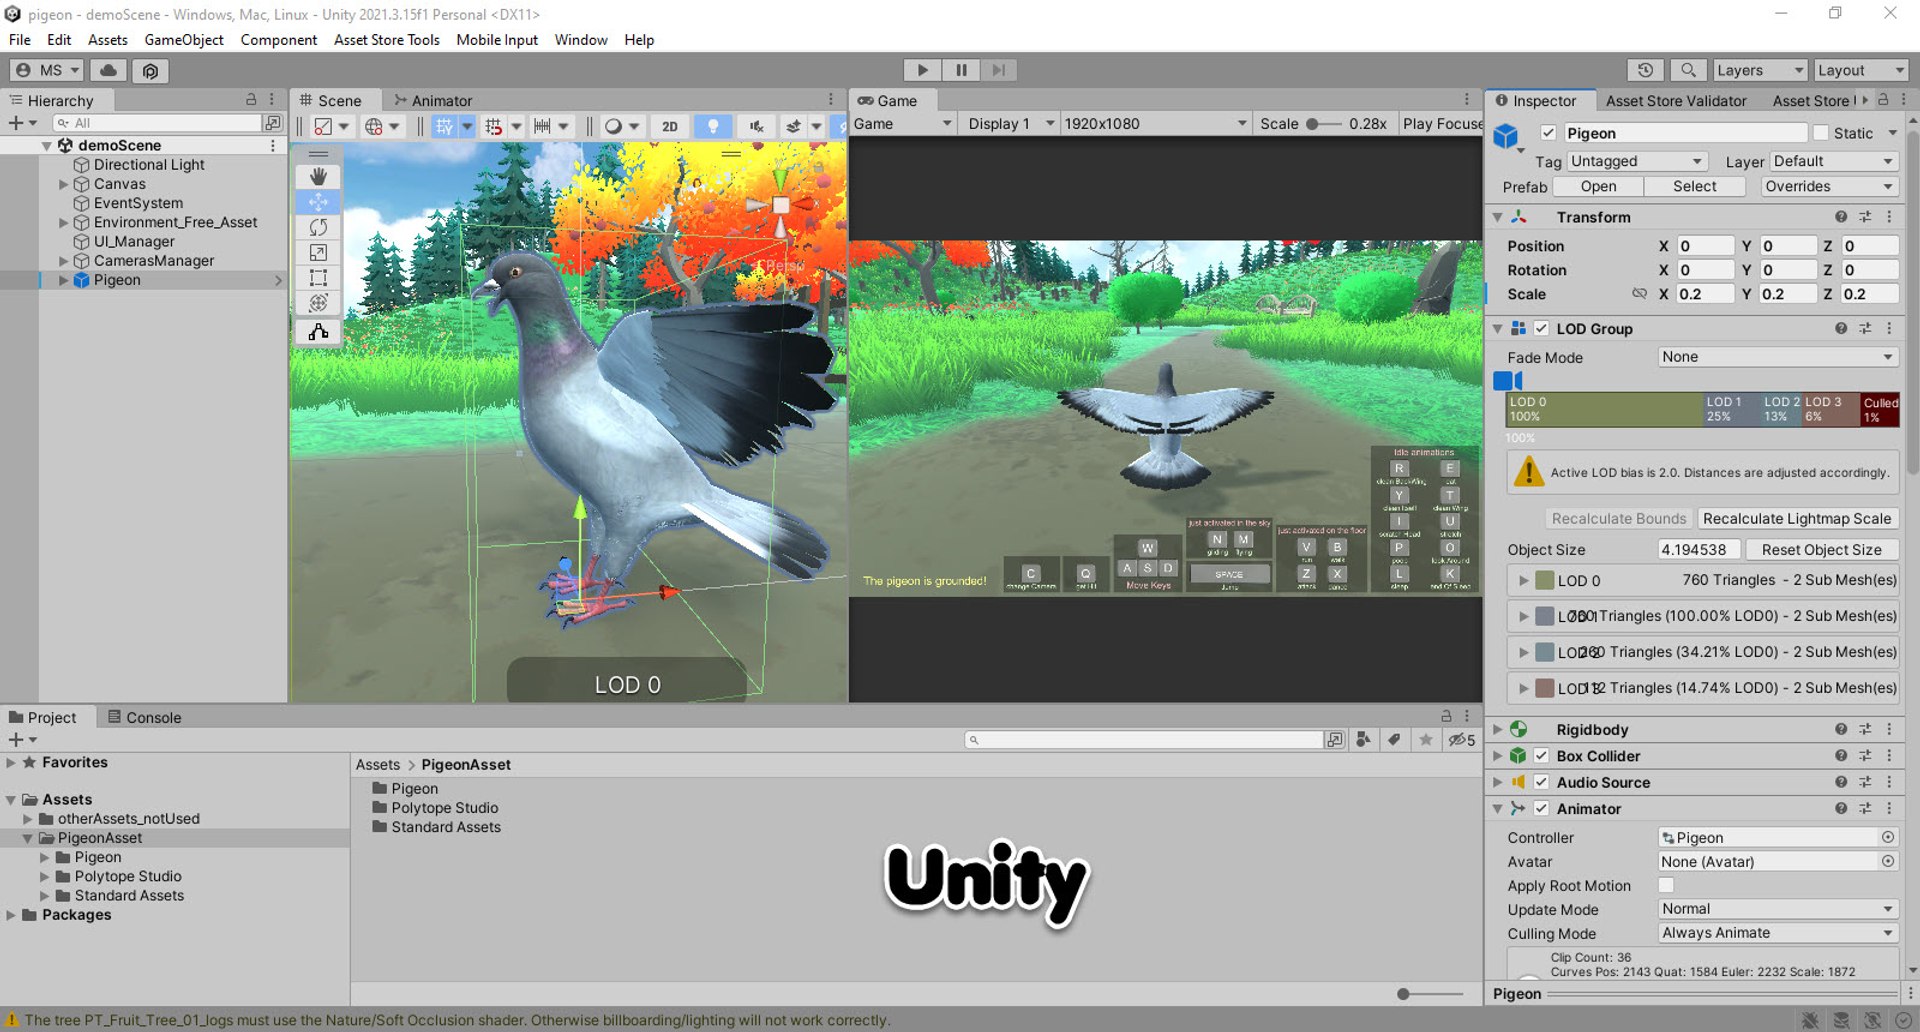Viewport: 1920px width, 1032px height.
Task: Enable the Static checkbox
Action: pyautogui.click(x=1820, y=133)
